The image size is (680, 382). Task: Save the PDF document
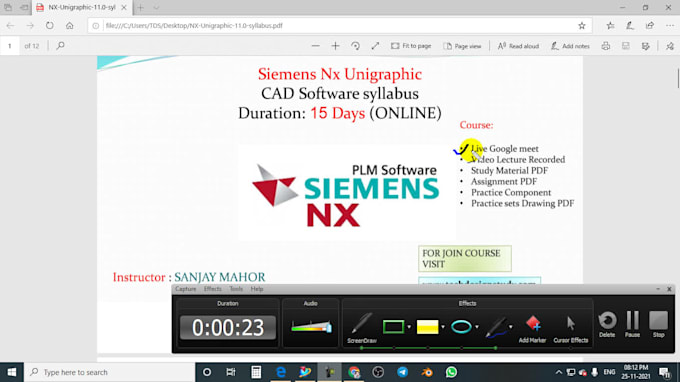click(625, 46)
